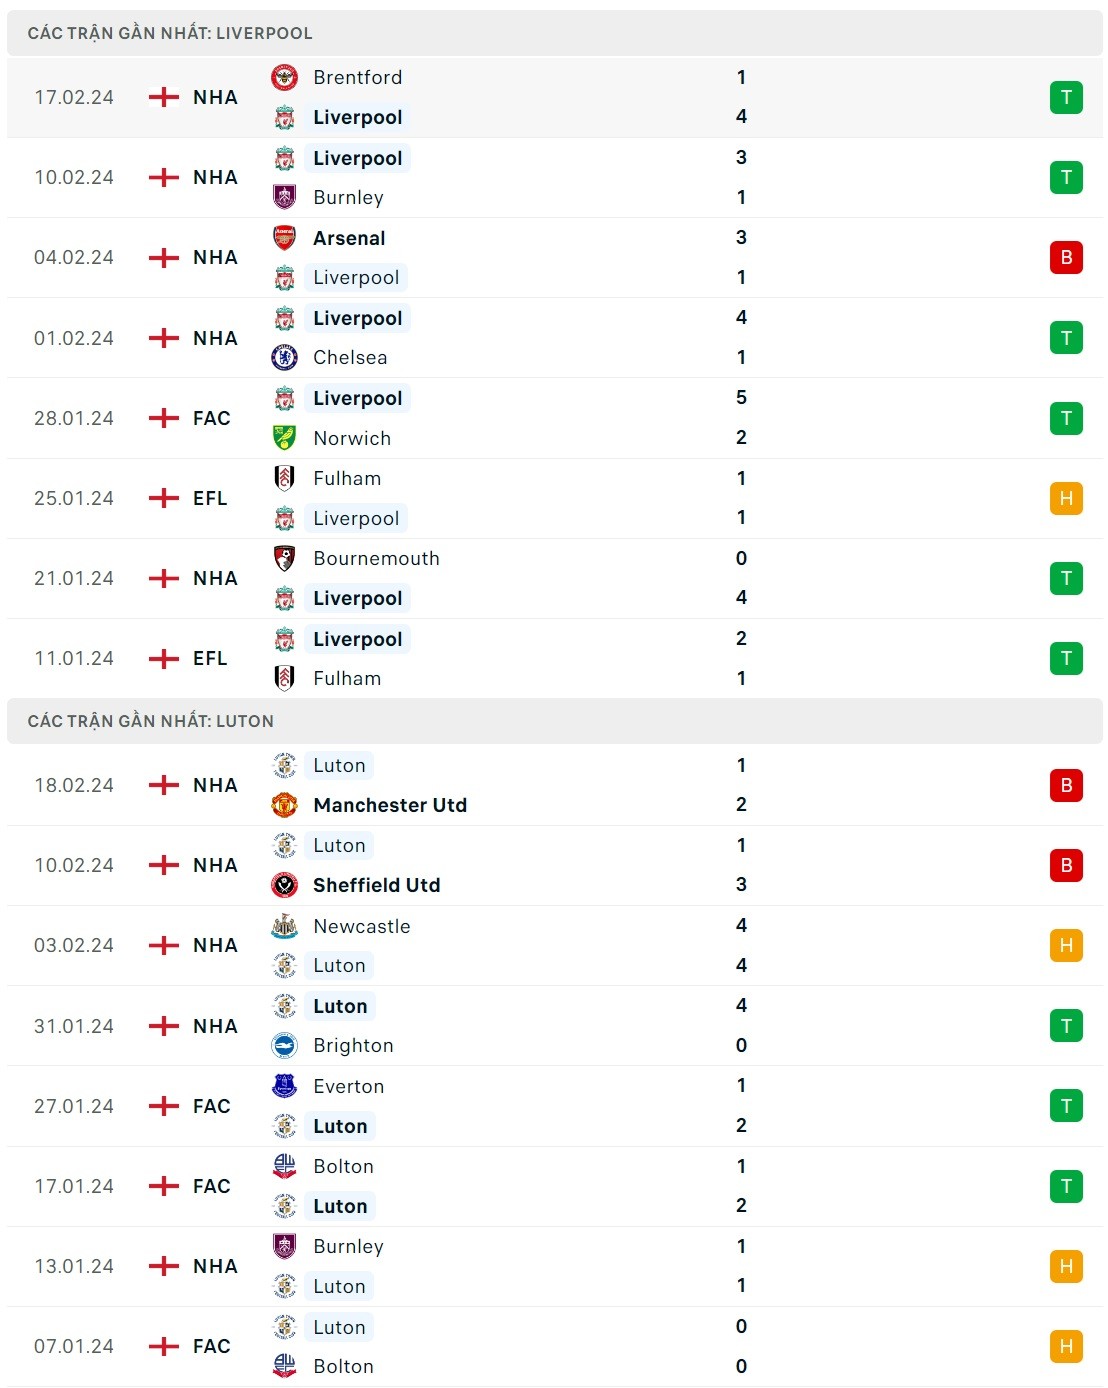Click the Manchester Utd crest icon
This screenshot has height=1388, width=1108.
pos(285,805)
